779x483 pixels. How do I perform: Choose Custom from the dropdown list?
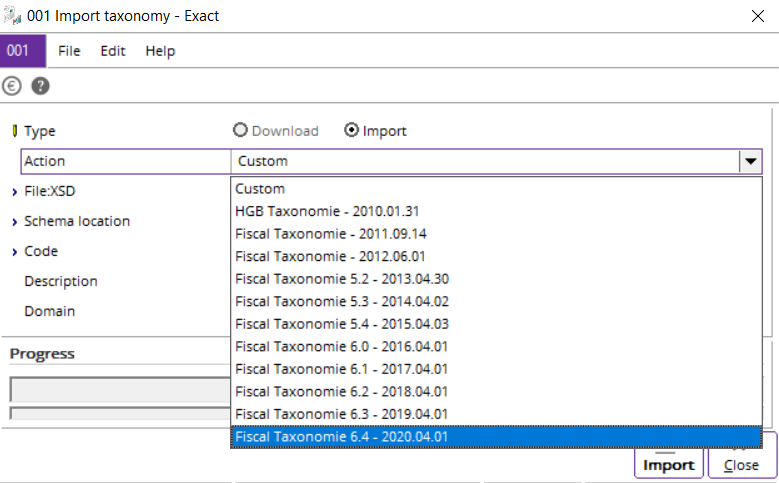(496, 189)
